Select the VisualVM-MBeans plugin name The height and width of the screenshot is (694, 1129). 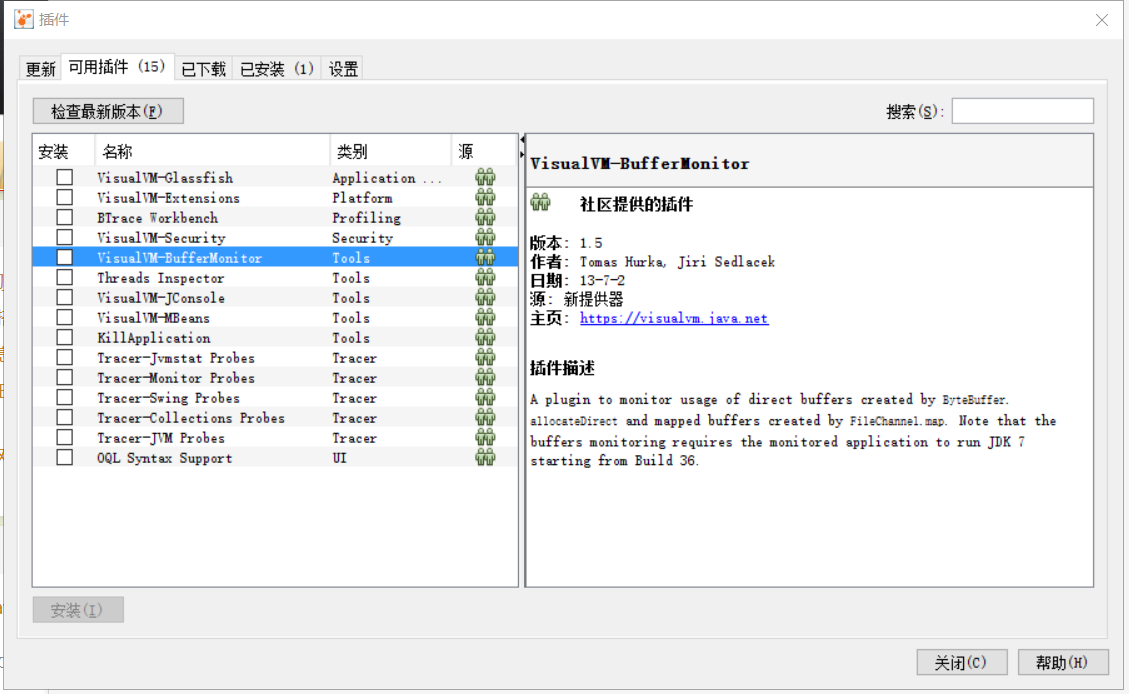[x=153, y=317]
